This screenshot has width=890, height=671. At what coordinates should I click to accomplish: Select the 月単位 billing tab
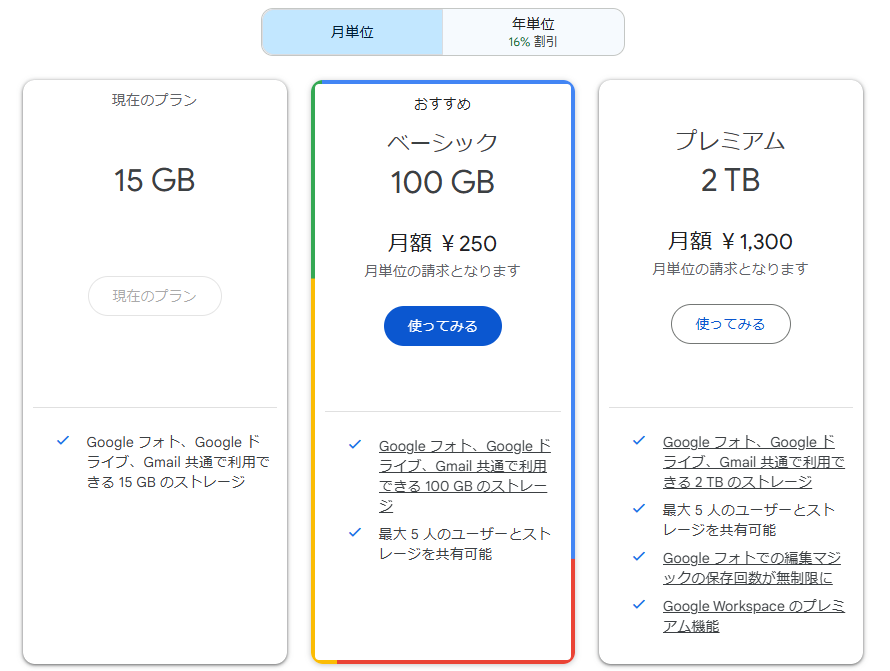352,31
